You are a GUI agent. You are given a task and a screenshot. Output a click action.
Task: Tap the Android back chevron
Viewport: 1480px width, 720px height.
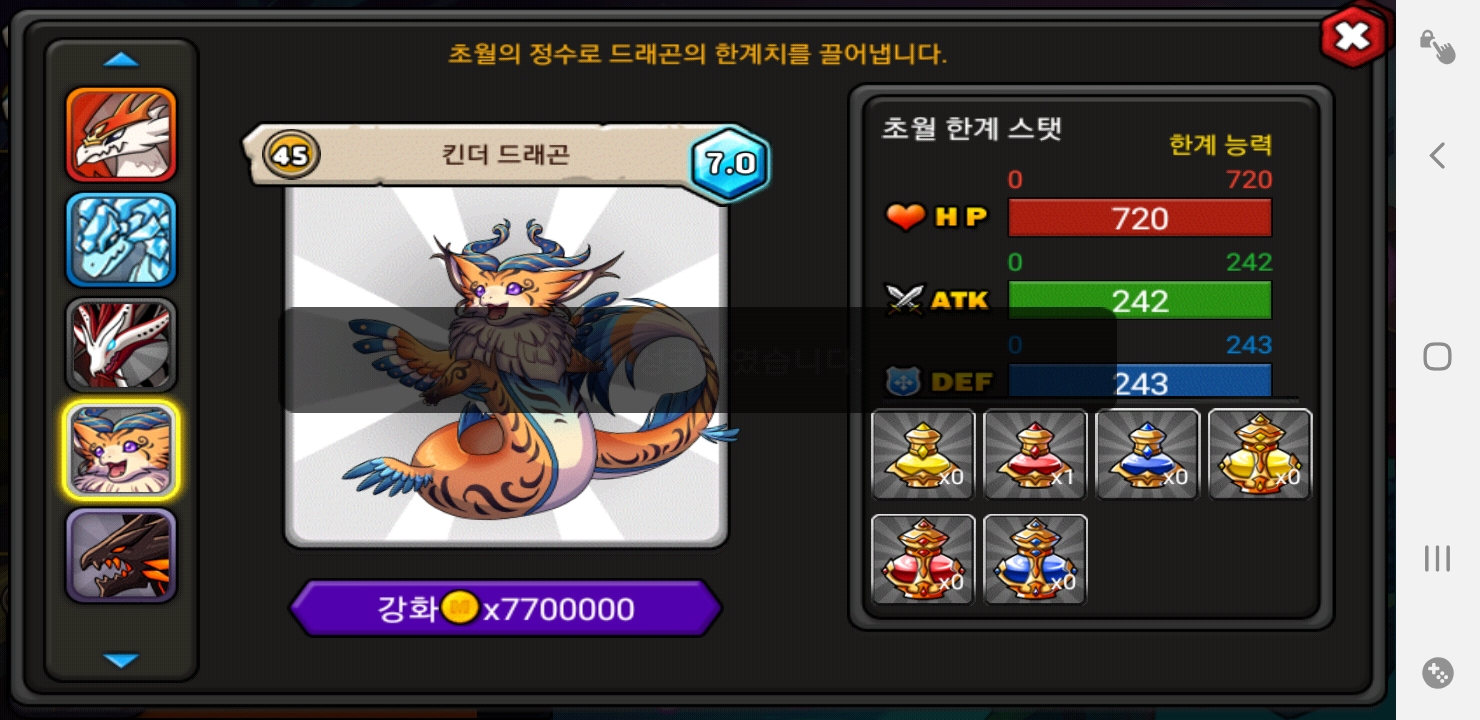pos(1437,155)
